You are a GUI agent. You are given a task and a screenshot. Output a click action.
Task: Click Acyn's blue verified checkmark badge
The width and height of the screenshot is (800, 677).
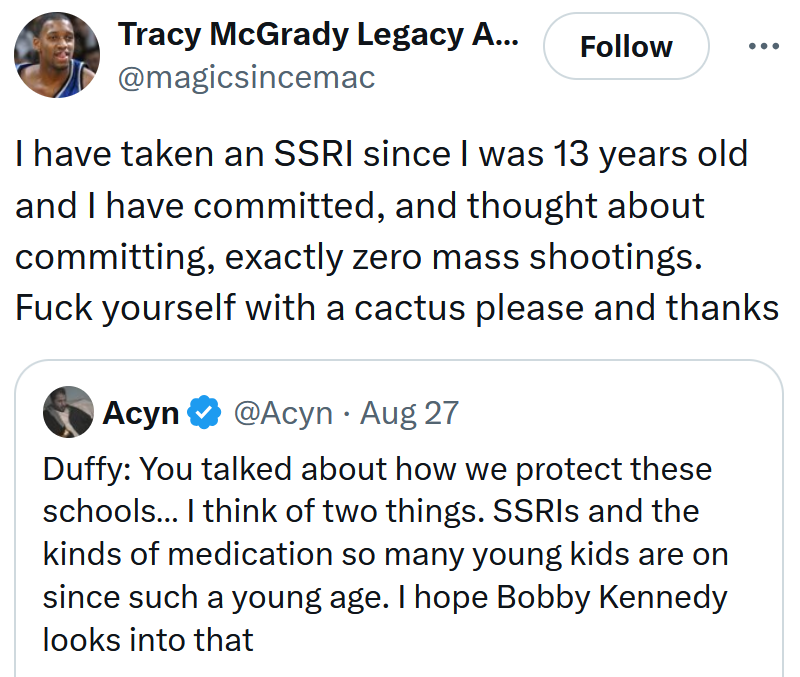203,410
